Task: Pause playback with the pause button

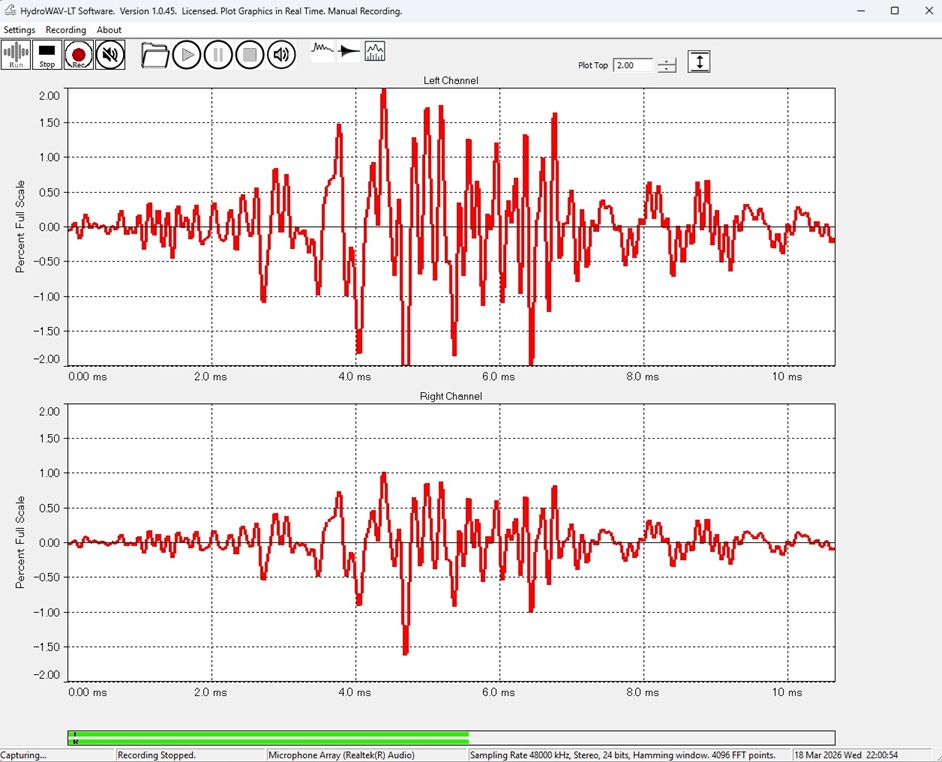Action: click(x=218, y=55)
